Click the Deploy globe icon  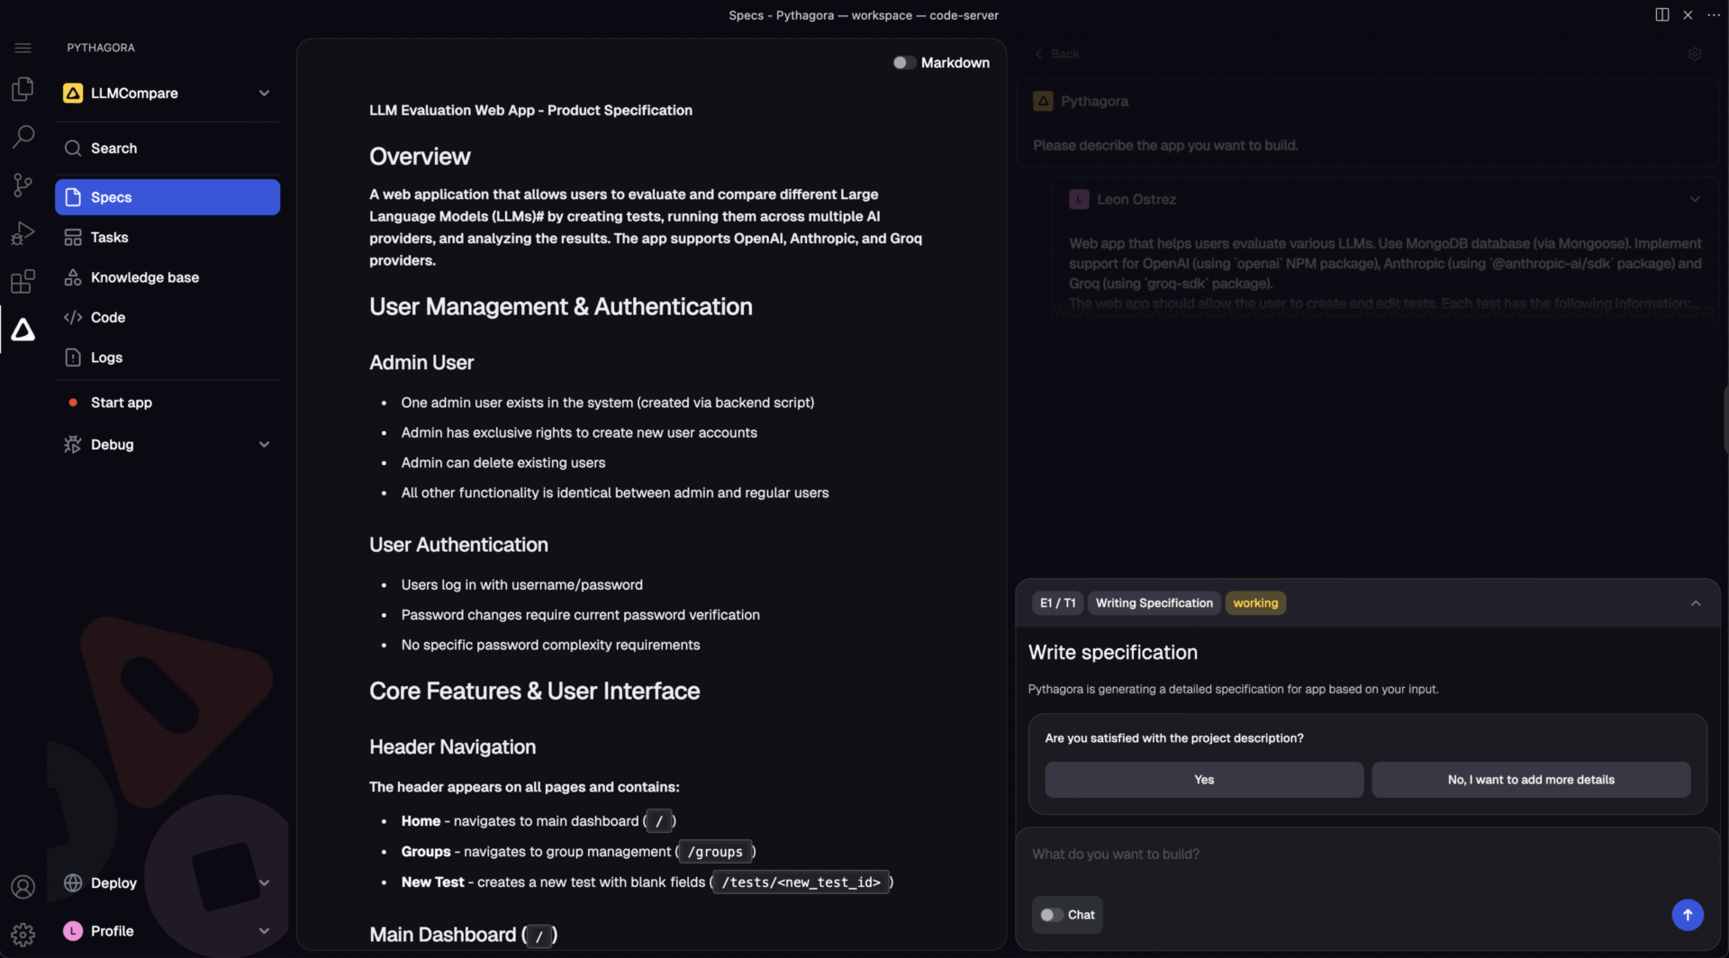(x=73, y=883)
